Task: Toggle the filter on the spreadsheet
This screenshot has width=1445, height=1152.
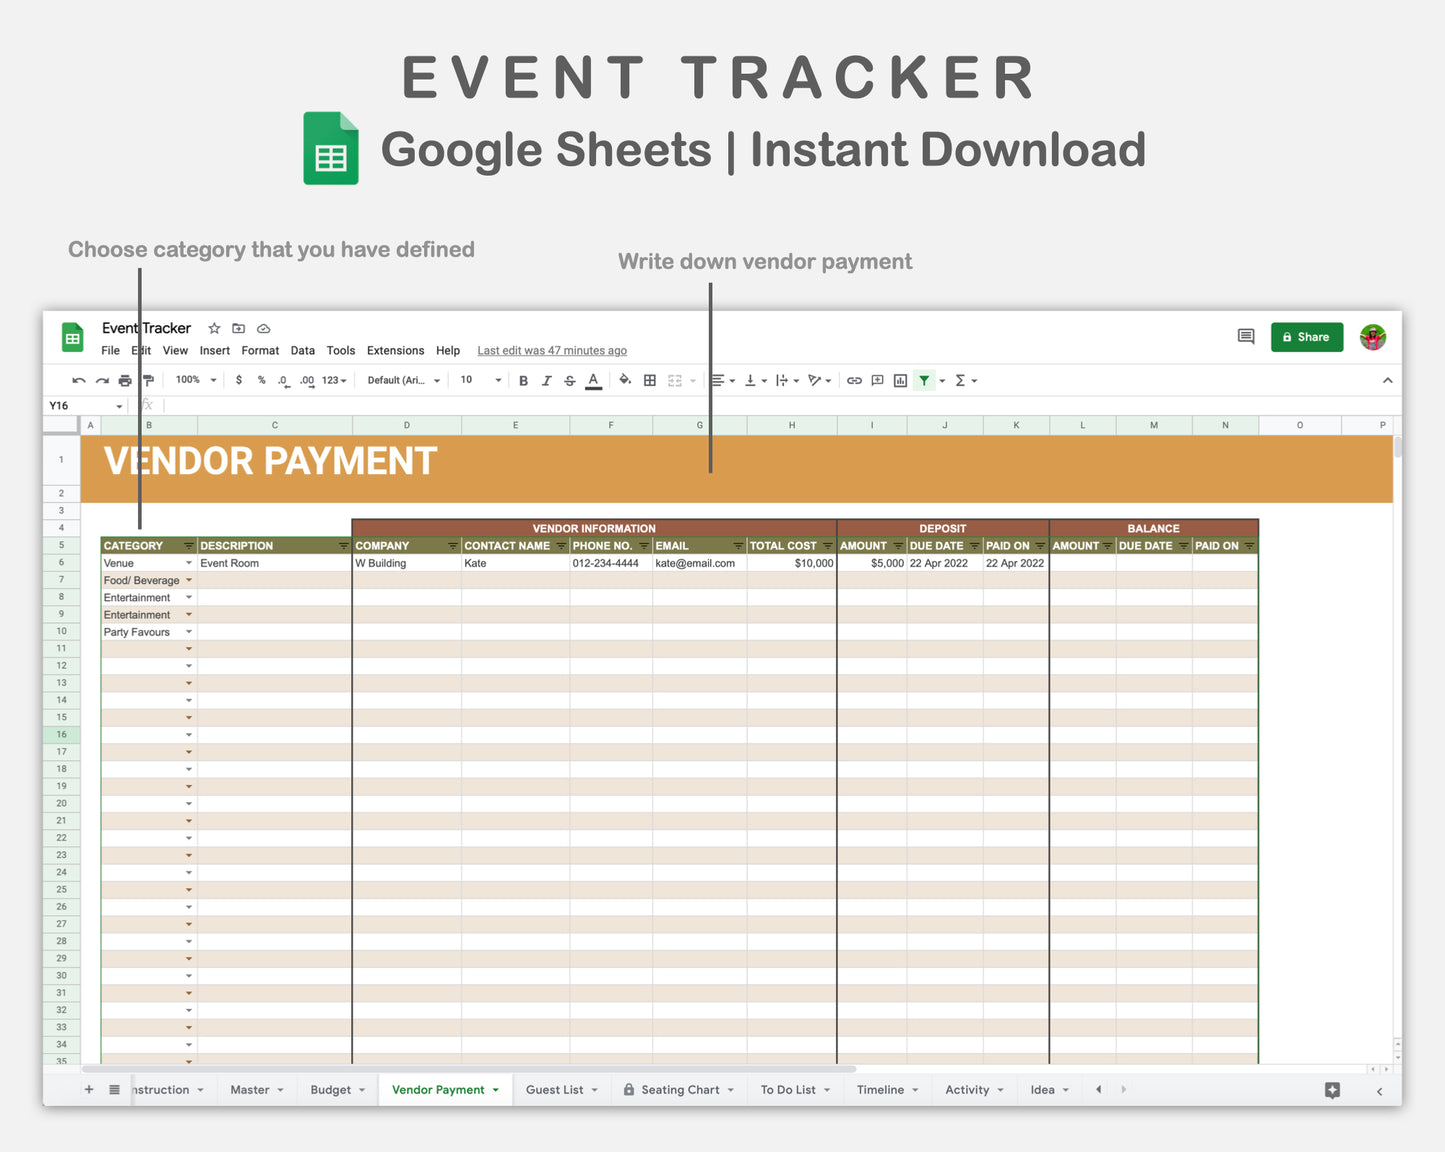Action: coord(923,380)
